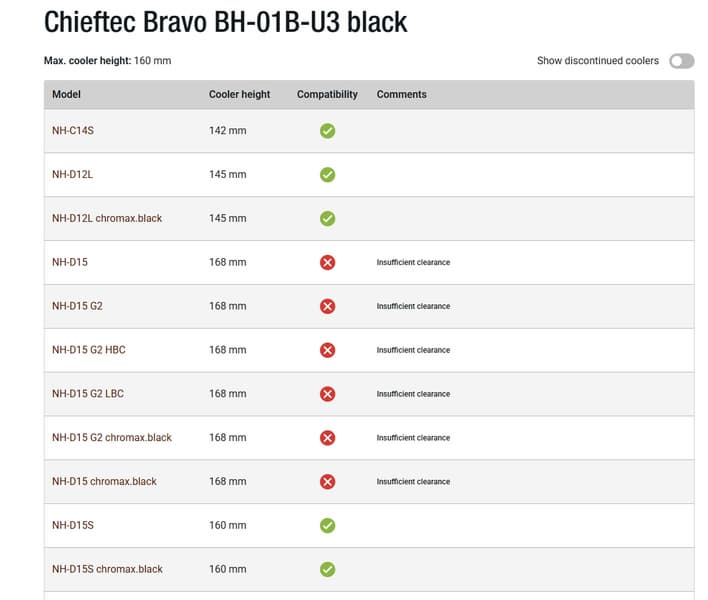The height and width of the screenshot is (600, 708).
Task: Click the Cooler height column header
Action: pos(239,94)
